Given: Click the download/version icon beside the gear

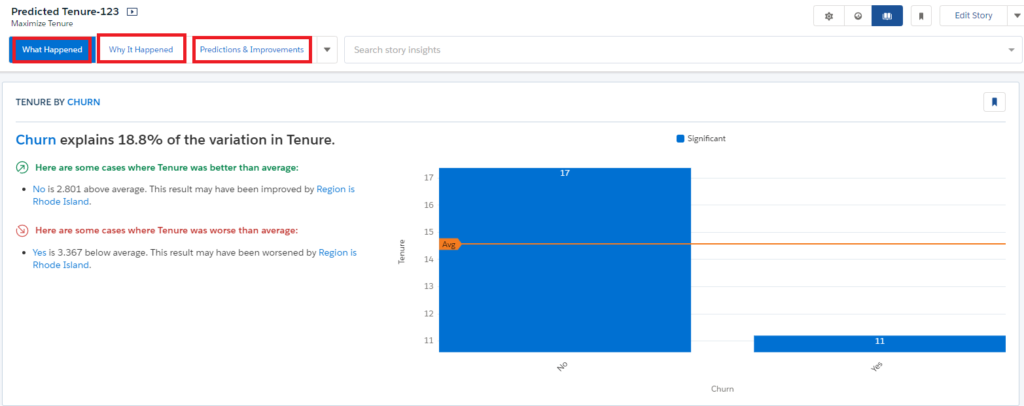Looking at the screenshot, I should point(858,16).
